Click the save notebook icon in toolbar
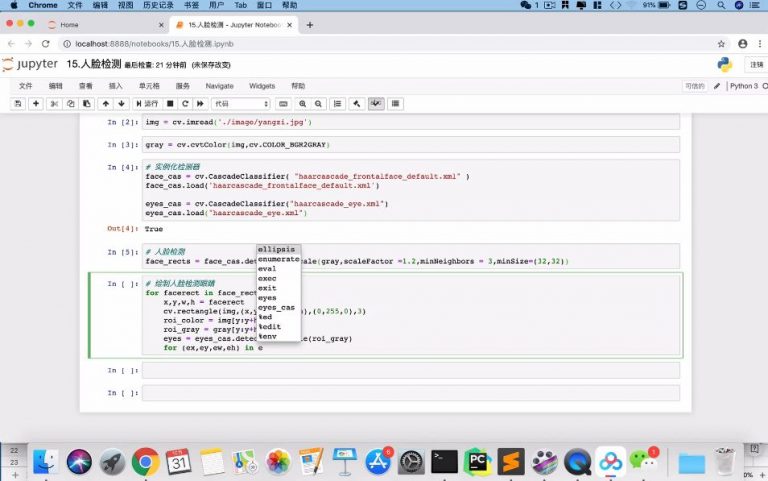768x481 pixels. (x=19, y=103)
